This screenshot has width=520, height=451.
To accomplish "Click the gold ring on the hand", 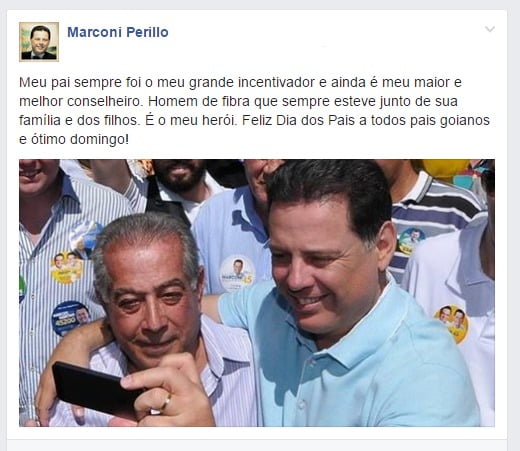I will [166, 402].
